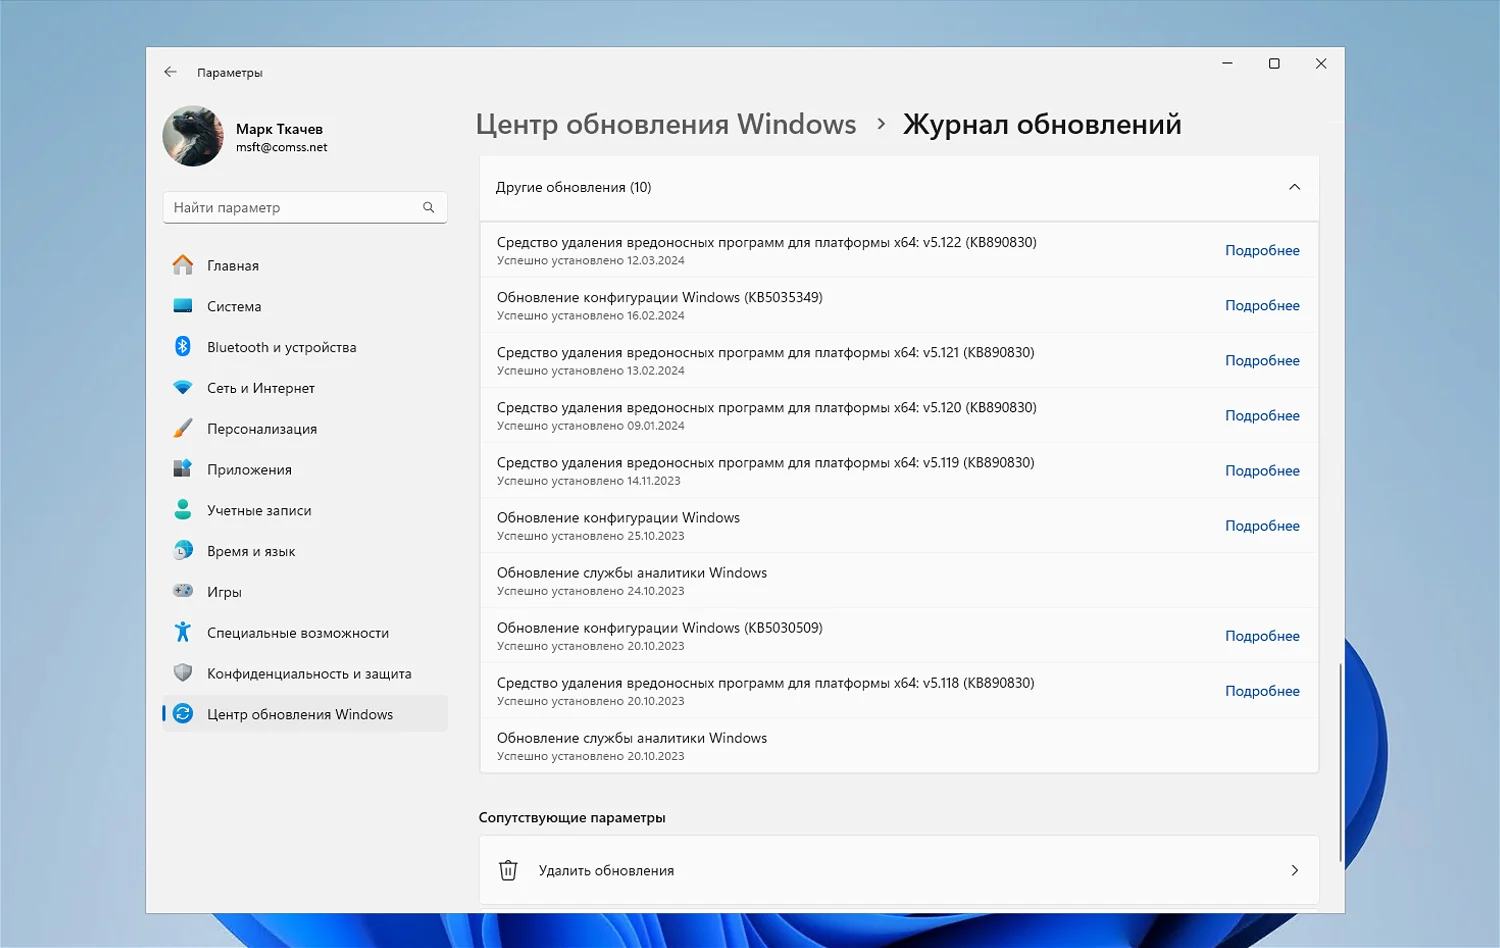The image size is (1500, 948).
Task: Click the Сопутствующие параметры heading
Action: click(572, 817)
